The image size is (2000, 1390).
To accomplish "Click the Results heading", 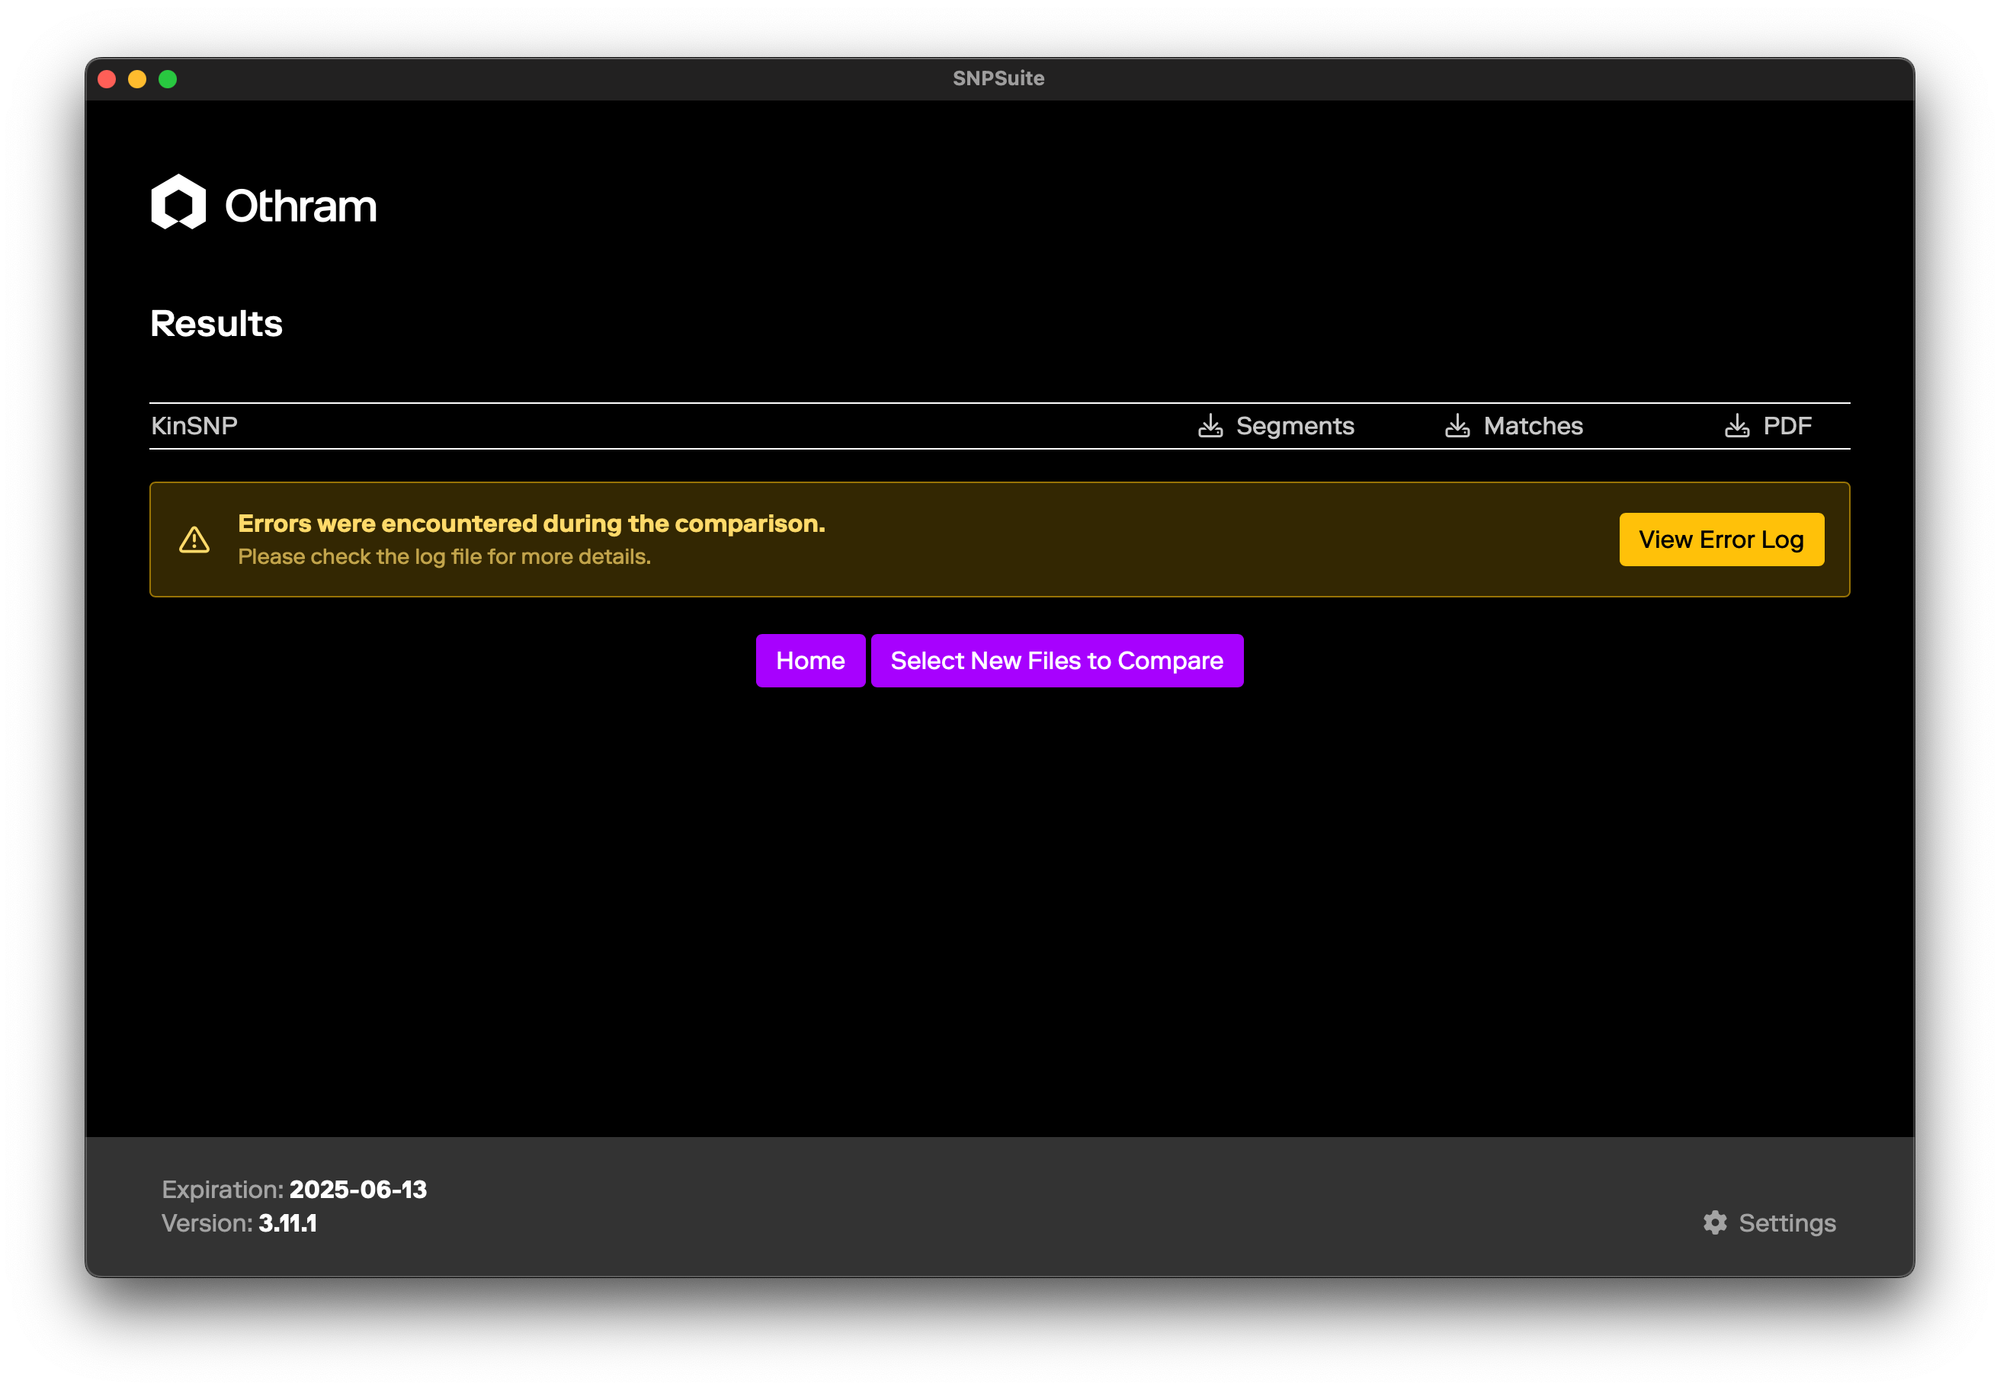I will tap(216, 324).
